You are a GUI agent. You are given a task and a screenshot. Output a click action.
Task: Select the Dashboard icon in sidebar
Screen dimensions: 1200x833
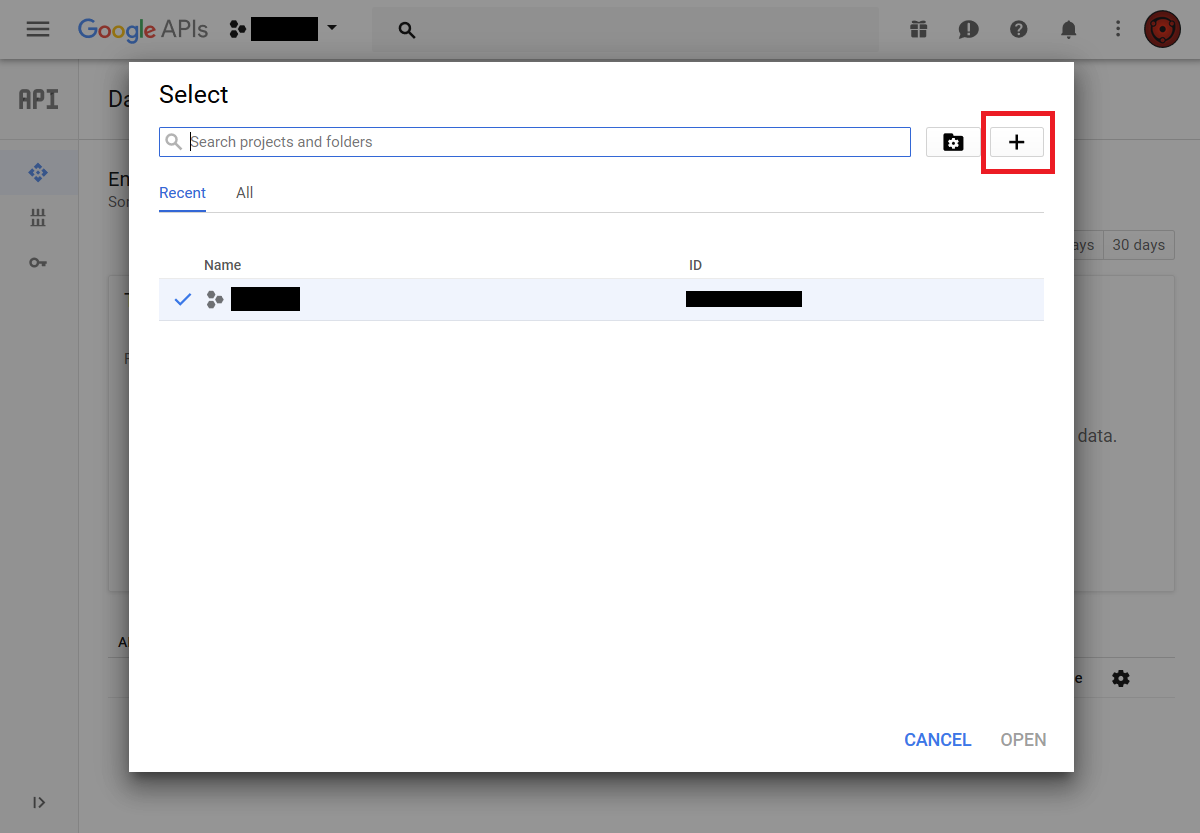coord(38,173)
